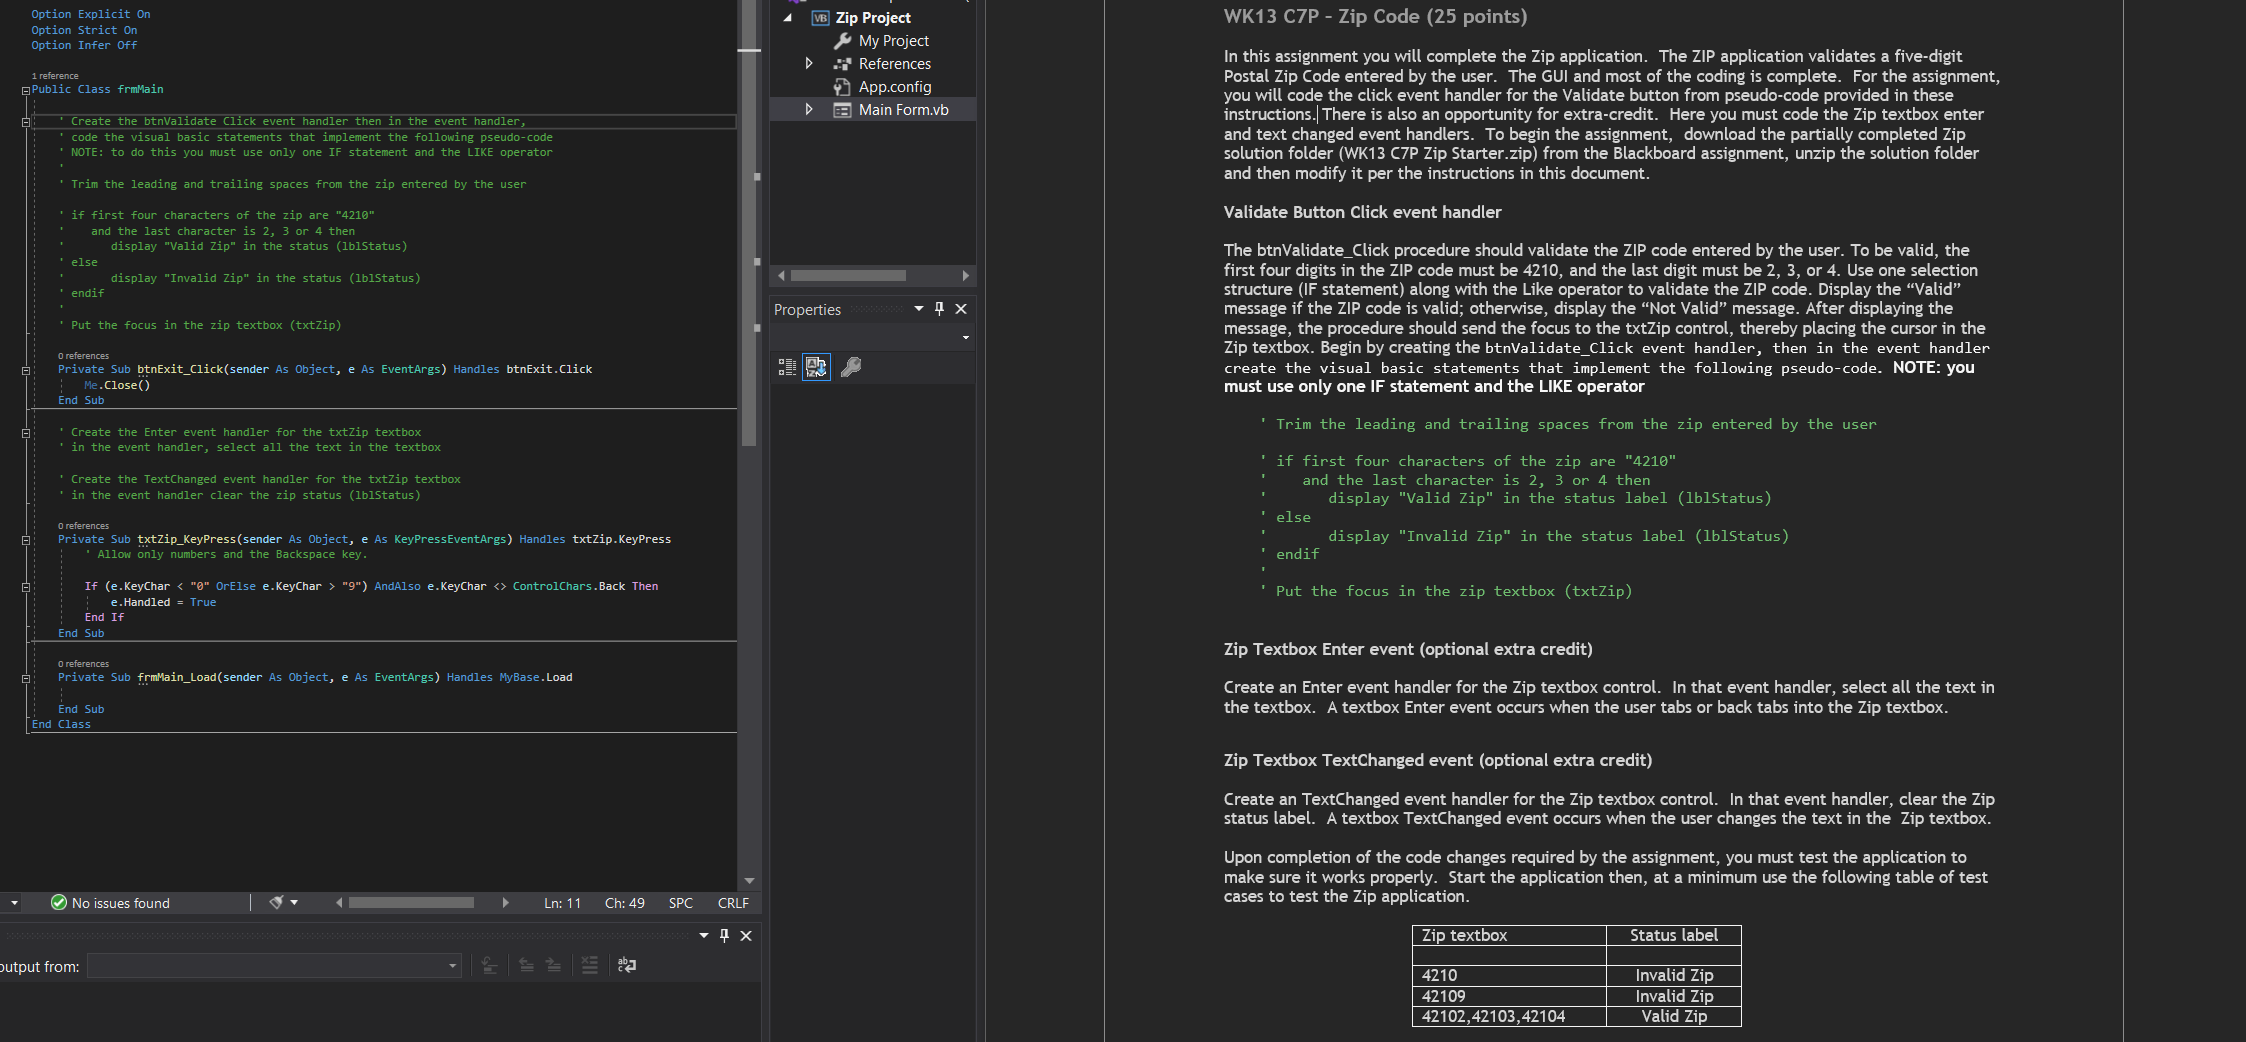
Task: Collapse the btnExit_Click code region
Action: pyautogui.click(x=24, y=370)
